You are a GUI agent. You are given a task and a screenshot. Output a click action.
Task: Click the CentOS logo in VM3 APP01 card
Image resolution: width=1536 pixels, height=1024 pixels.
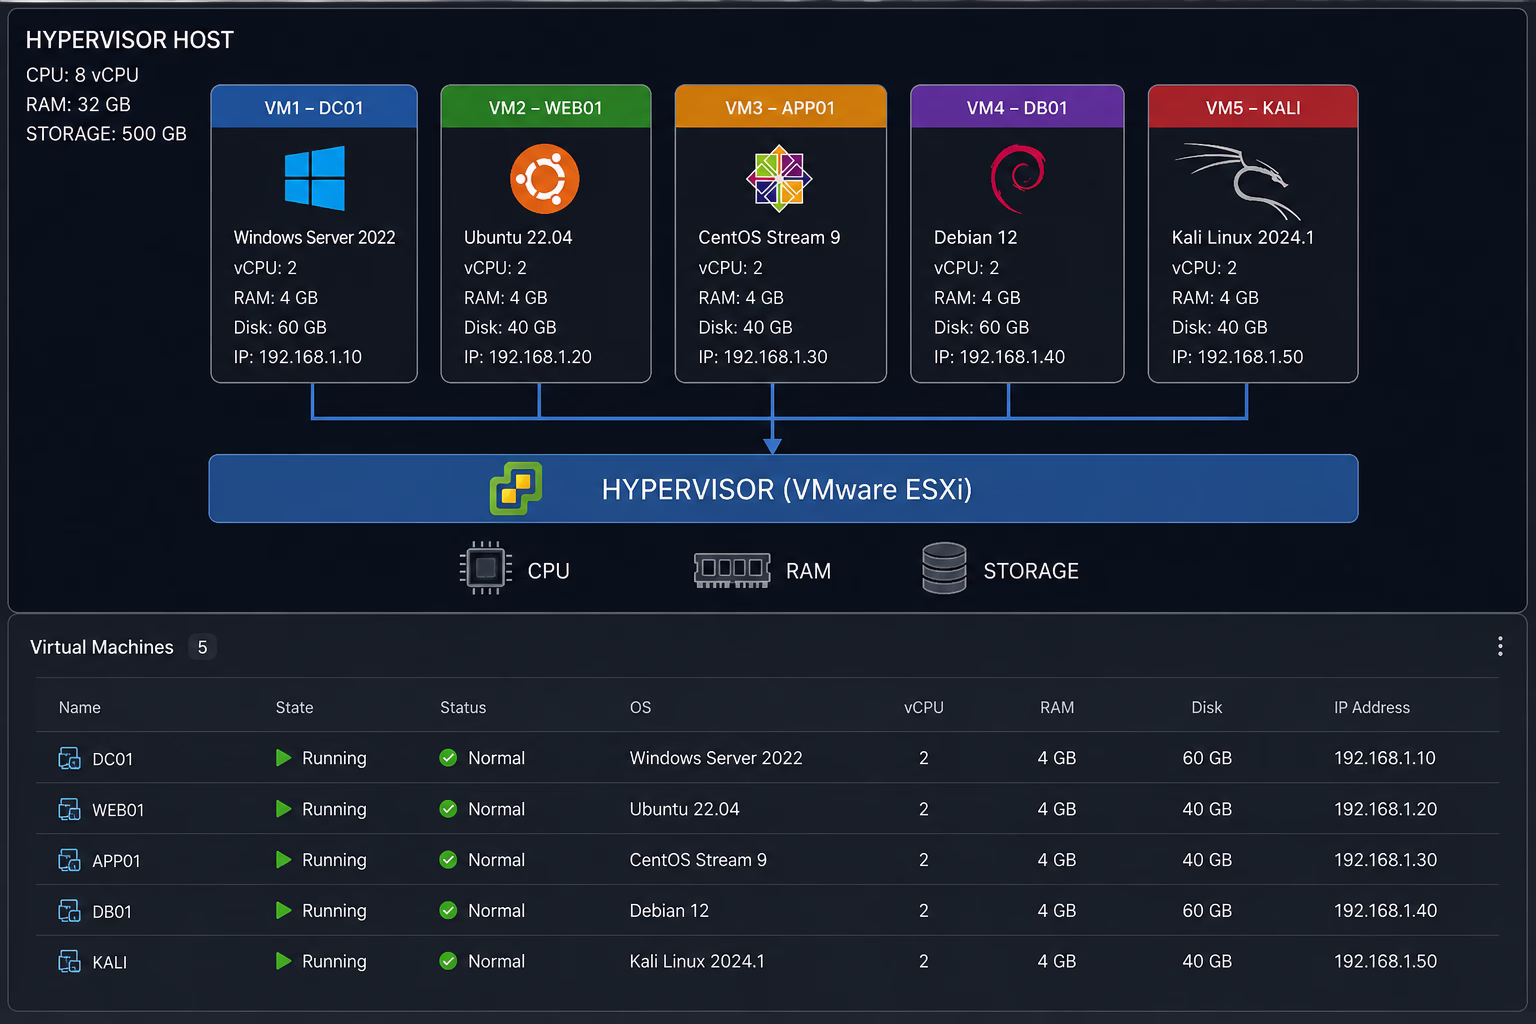coord(779,179)
